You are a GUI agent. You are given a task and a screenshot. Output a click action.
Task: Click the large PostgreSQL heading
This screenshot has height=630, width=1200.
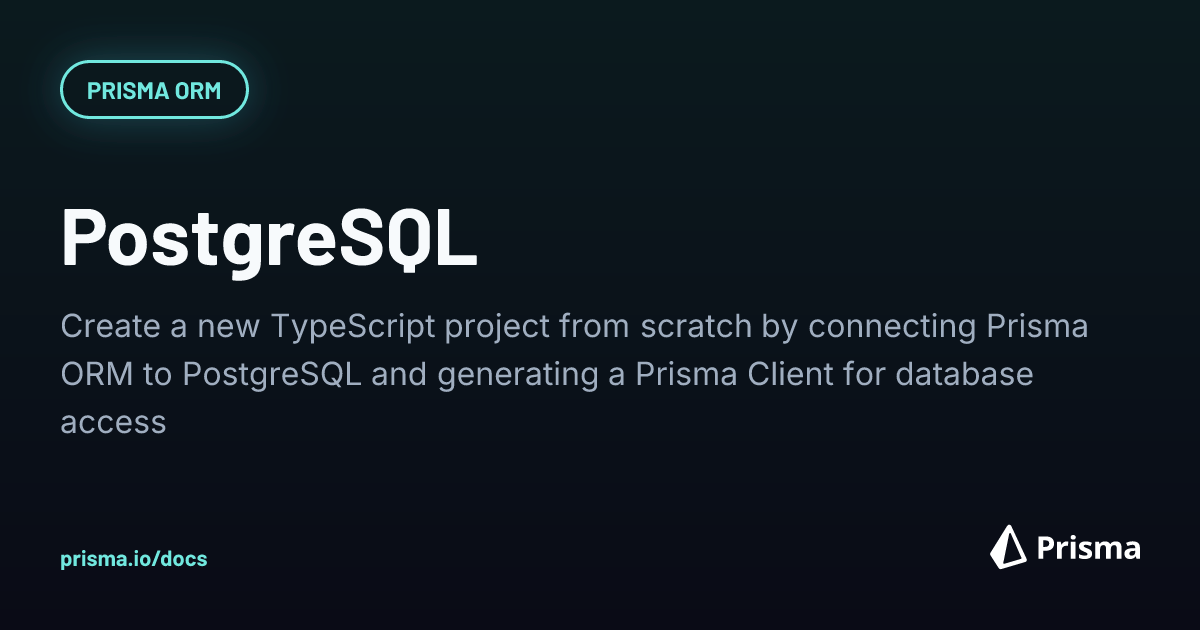[x=269, y=238]
